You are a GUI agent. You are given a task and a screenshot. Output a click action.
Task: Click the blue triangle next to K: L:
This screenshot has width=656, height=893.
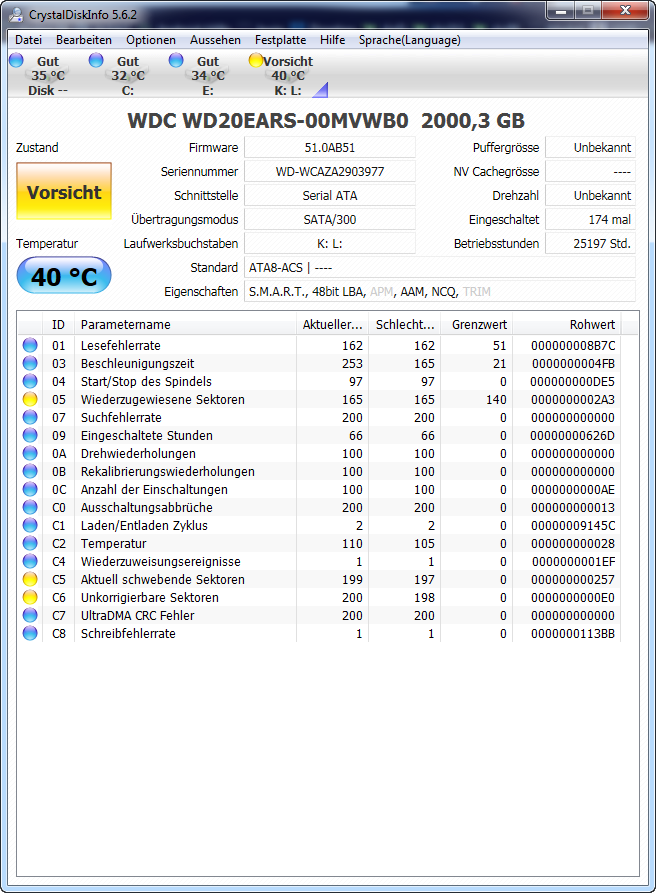[322, 90]
